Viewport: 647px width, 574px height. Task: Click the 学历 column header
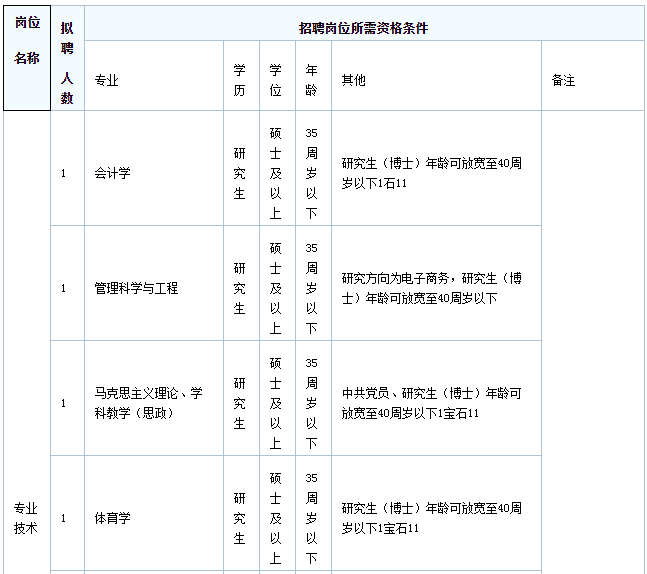pos(240,80)
